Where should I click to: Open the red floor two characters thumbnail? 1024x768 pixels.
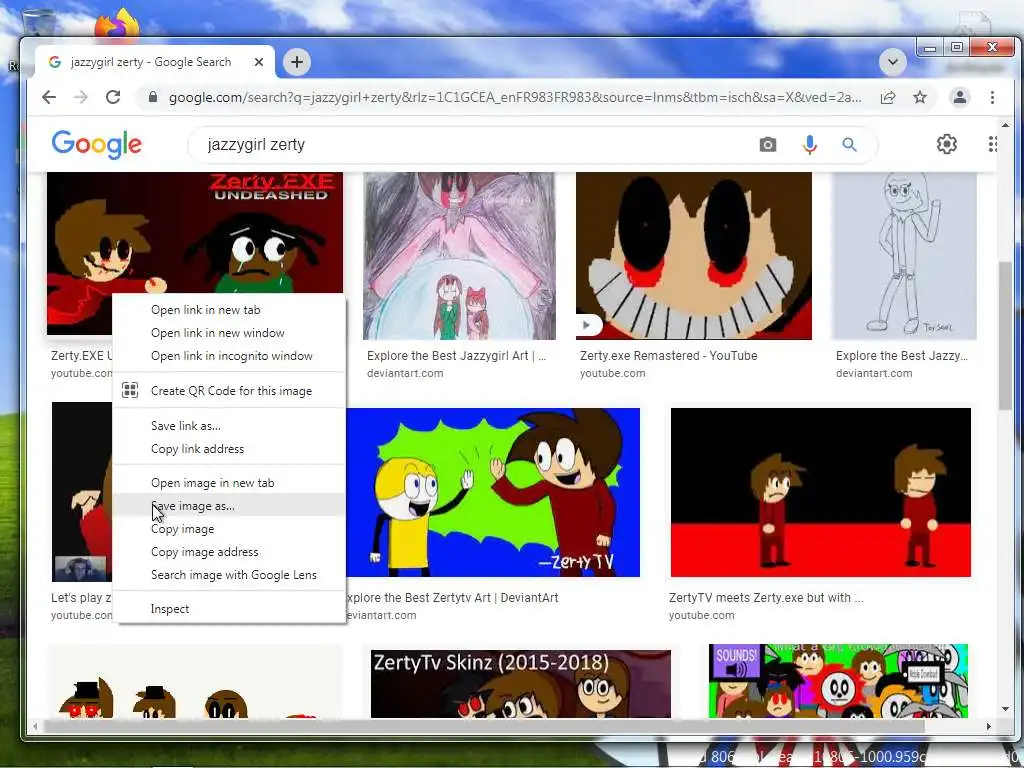[x=820, y=492]
